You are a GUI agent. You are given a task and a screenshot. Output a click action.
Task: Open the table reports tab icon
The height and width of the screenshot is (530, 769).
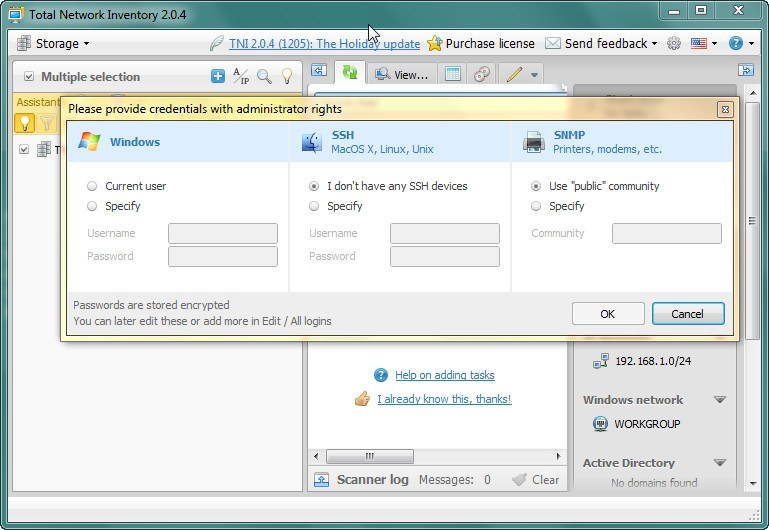[x=452, y=74]
